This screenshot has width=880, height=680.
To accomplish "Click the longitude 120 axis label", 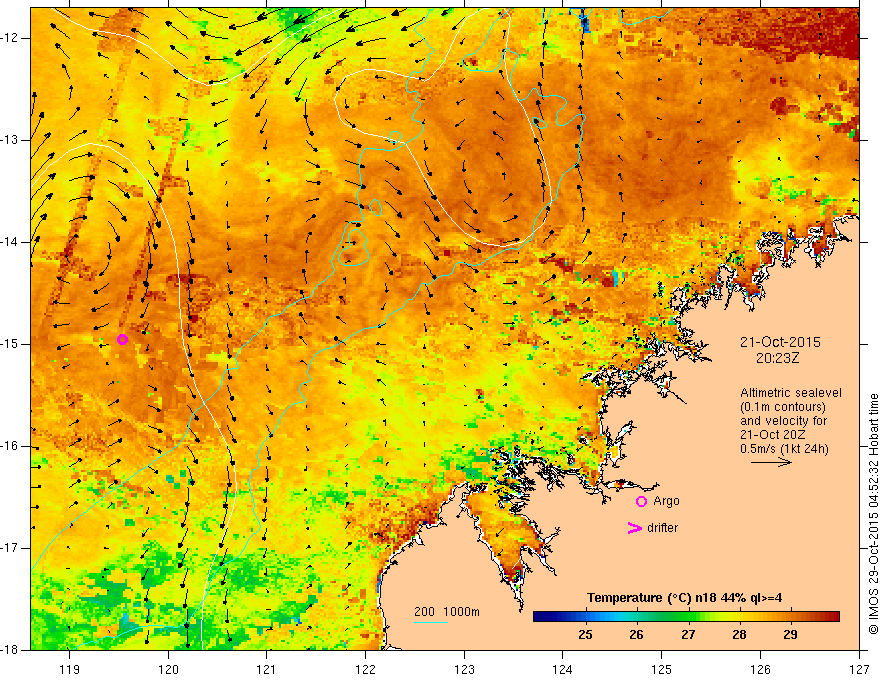I will (x=168, y=669).
